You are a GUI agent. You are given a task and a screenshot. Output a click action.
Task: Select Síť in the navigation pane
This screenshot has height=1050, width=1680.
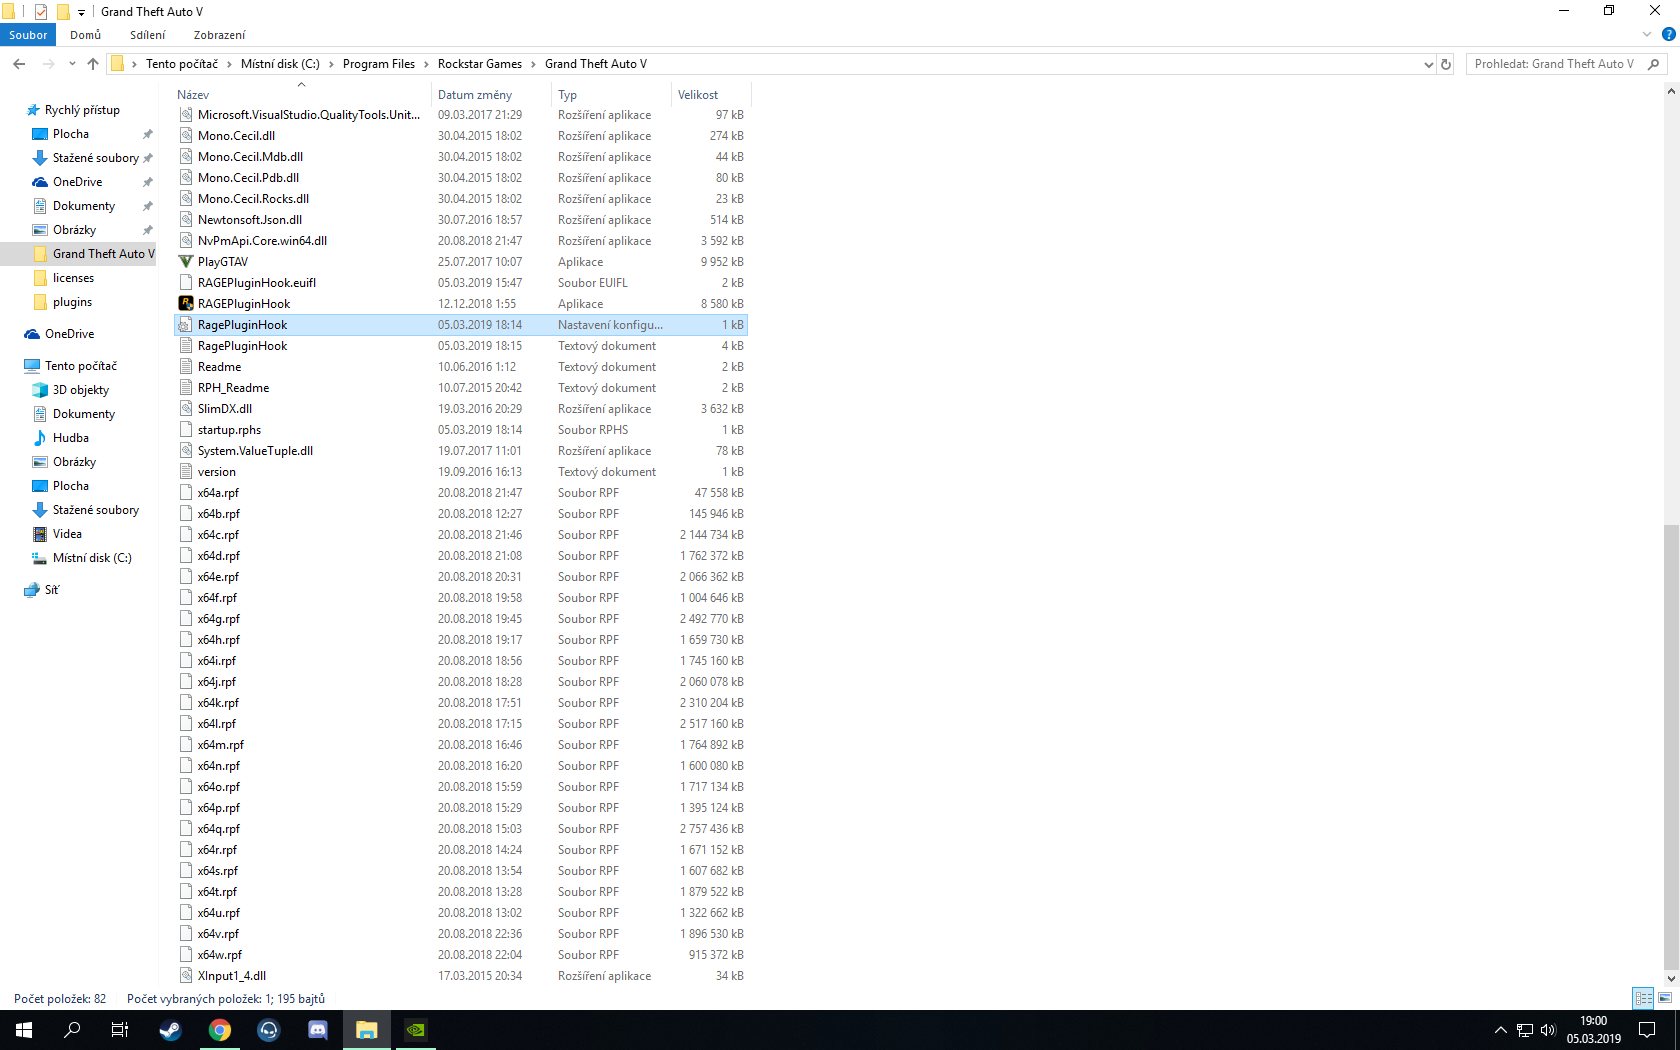tap(52, 590)
